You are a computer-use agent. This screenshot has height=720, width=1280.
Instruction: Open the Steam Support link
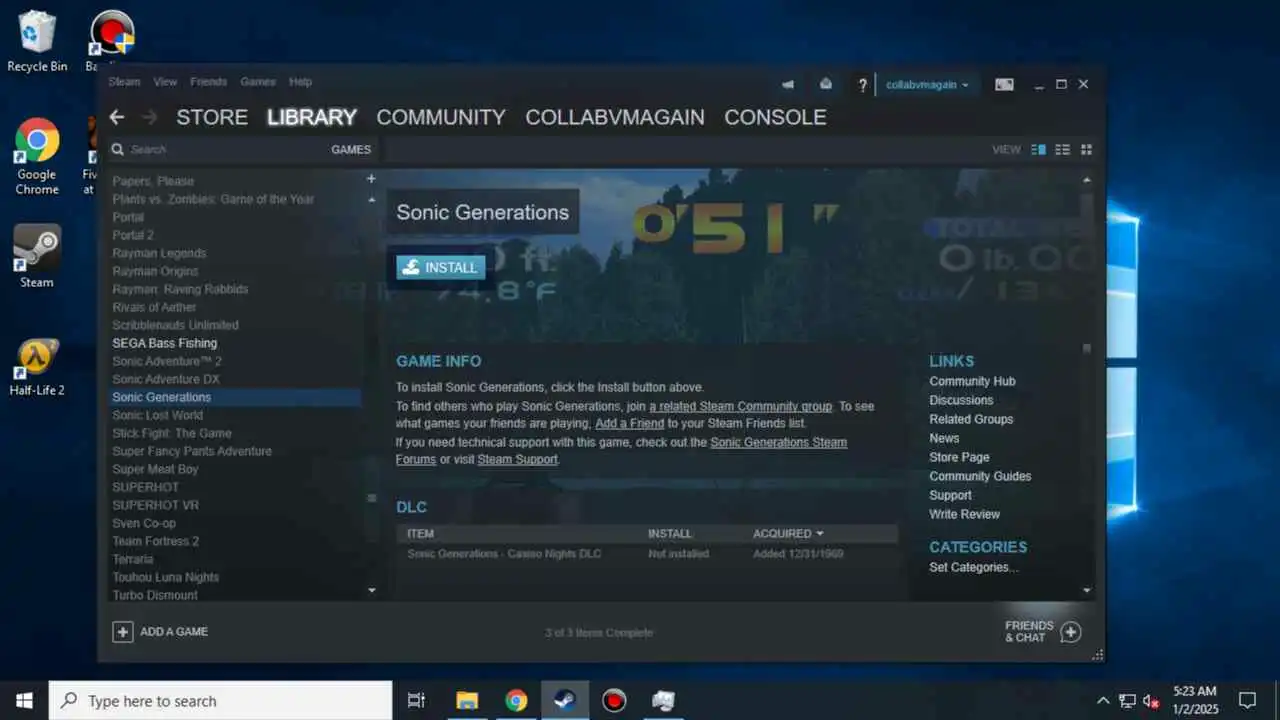pyautogui.click(x=517, y=460)
